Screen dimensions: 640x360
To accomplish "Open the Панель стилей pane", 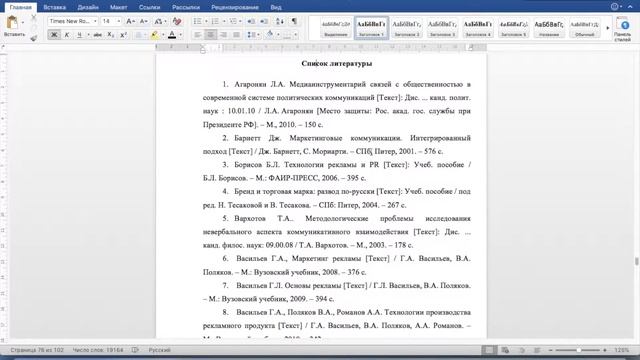I will 622,29.
